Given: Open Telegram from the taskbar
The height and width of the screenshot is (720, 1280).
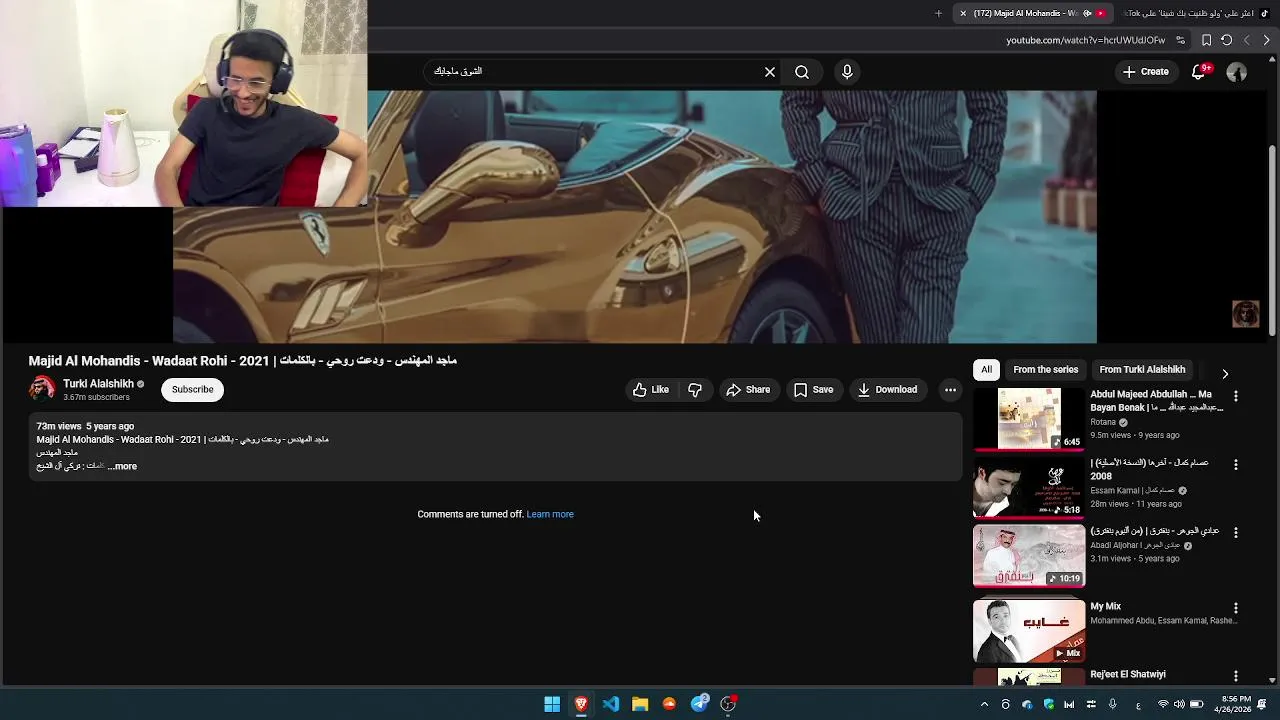Looking at the screenshot, I should (x=700, y=704).
